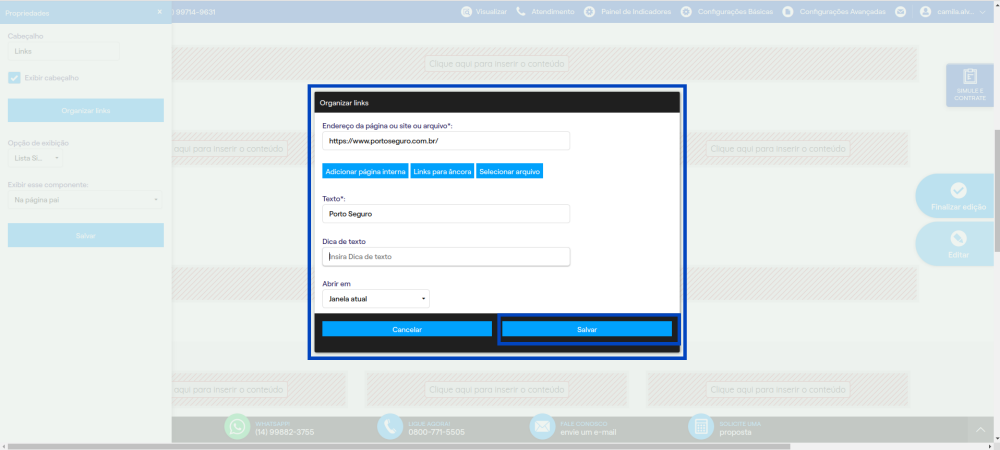Click the vertical page scrollbar
This screenshot has width=1000, height=450.
click(x=997, y=191)
